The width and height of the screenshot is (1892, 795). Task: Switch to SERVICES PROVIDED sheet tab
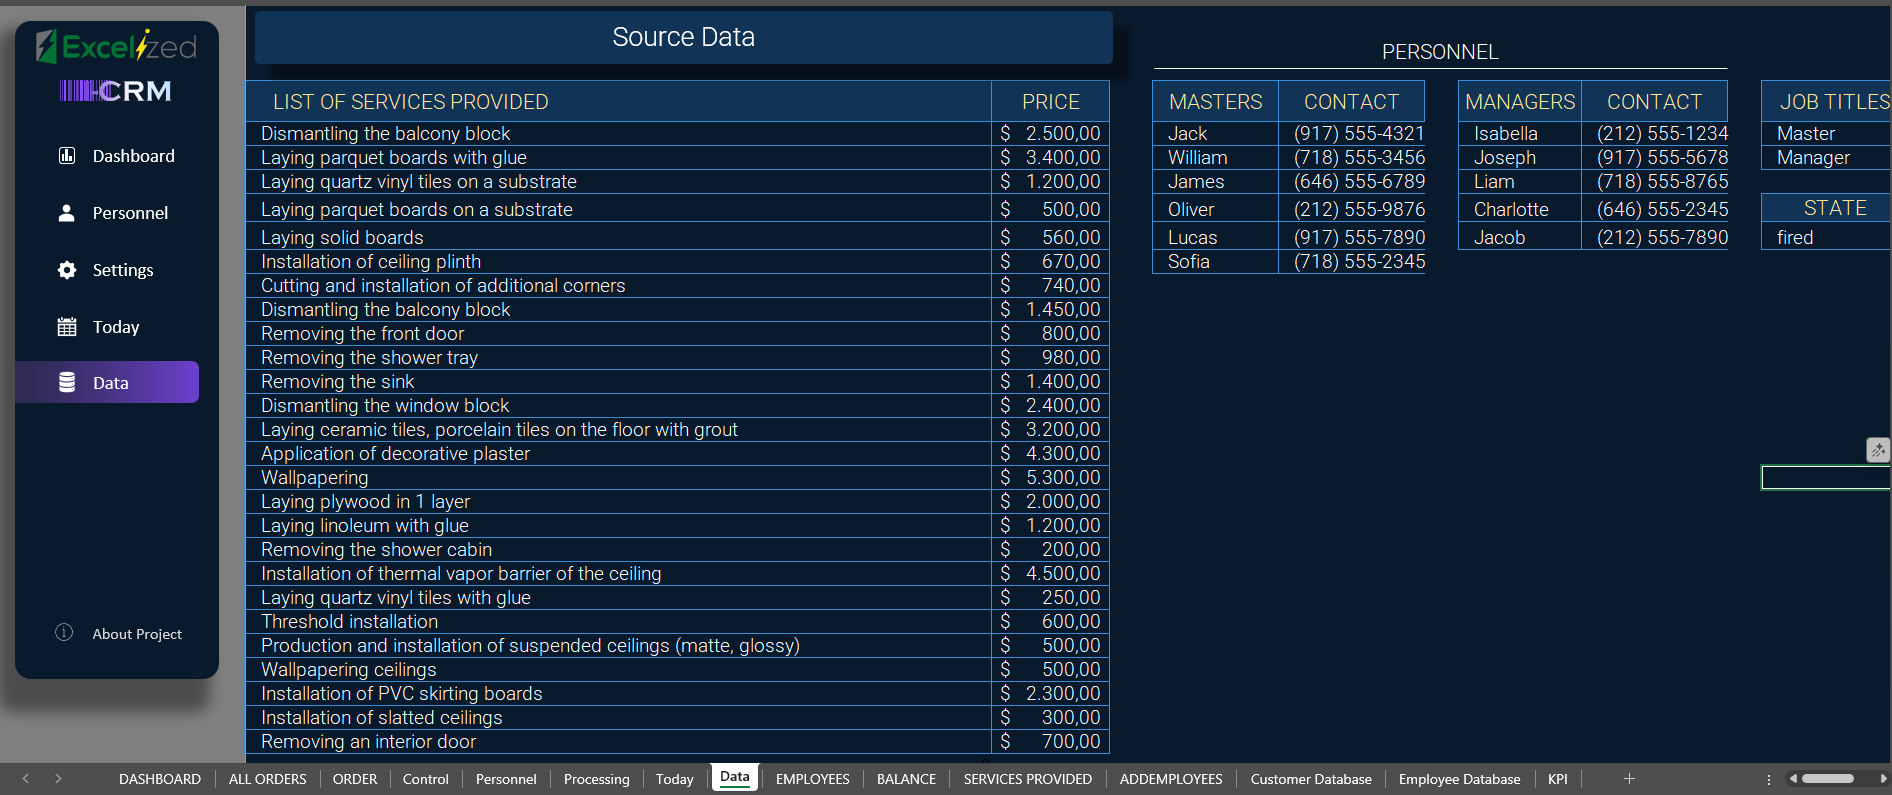click(1028, 779)
